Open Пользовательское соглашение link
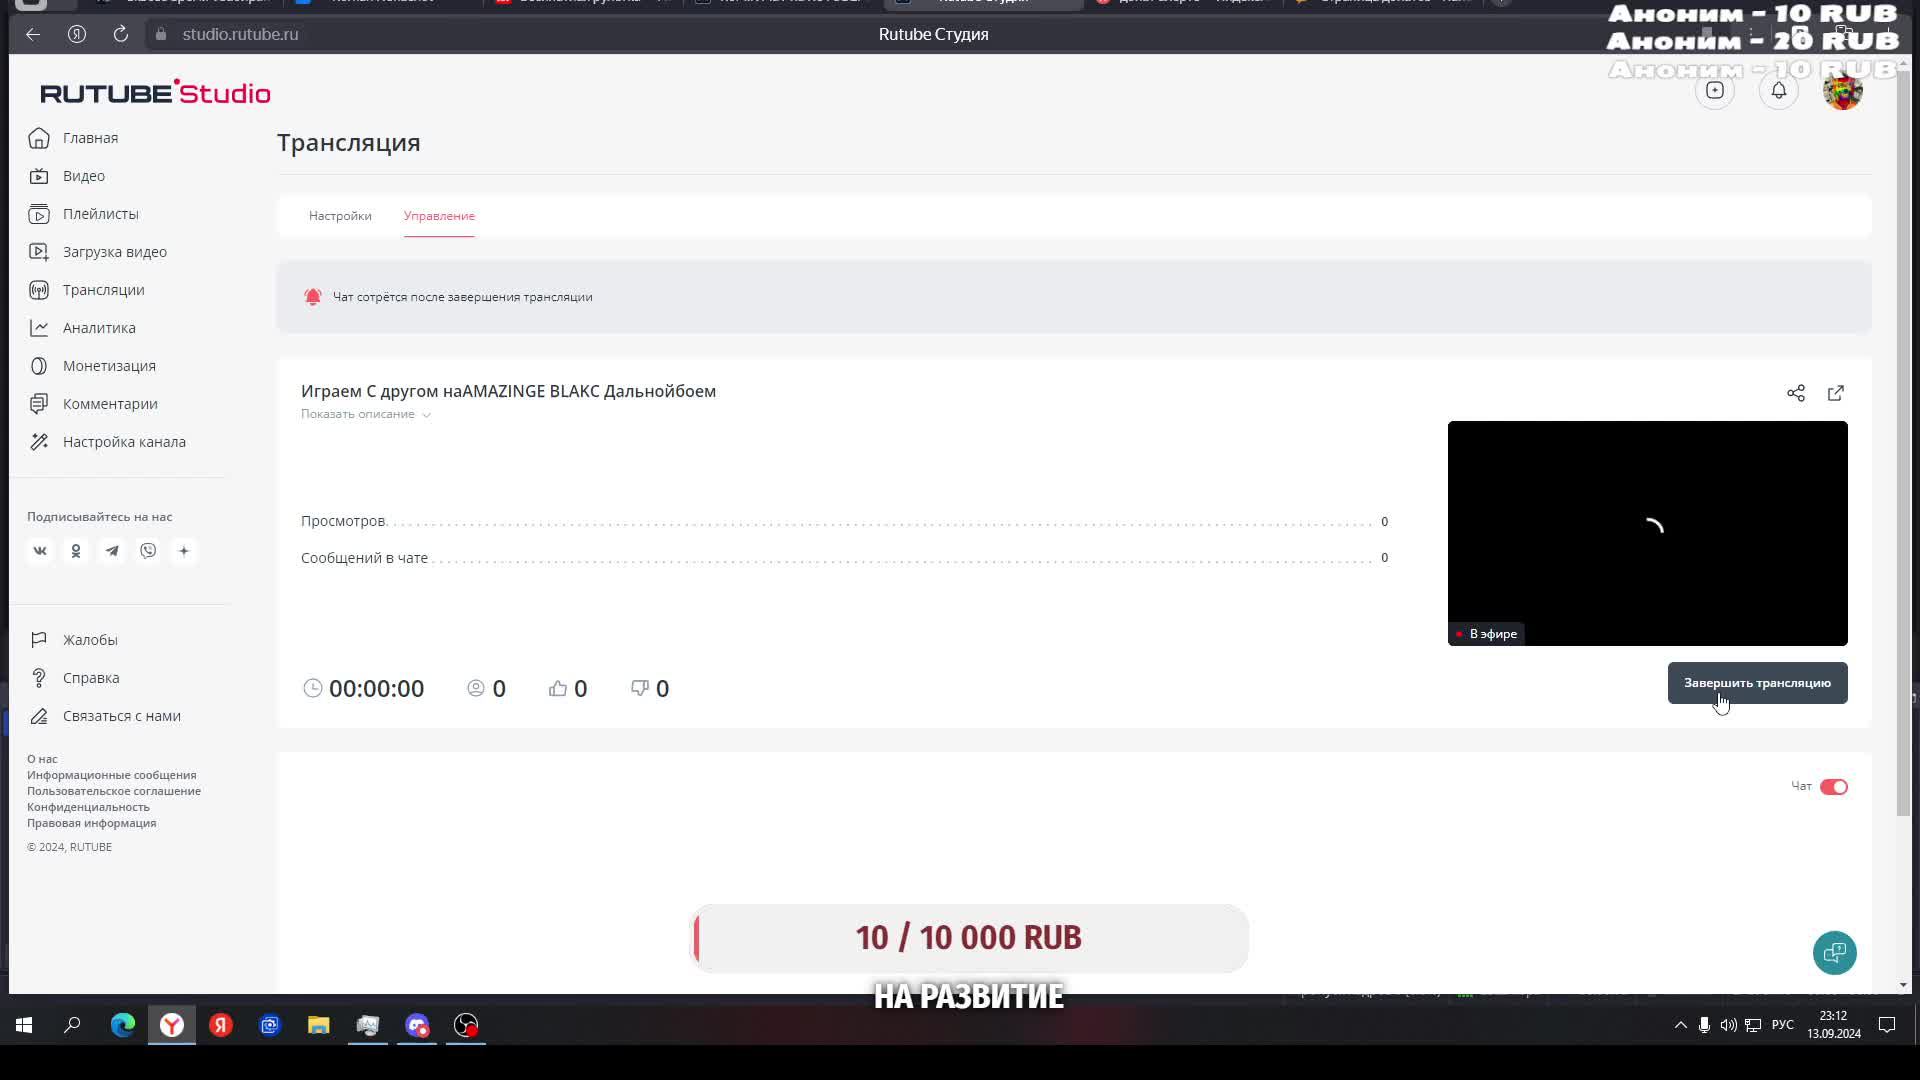 114,791
